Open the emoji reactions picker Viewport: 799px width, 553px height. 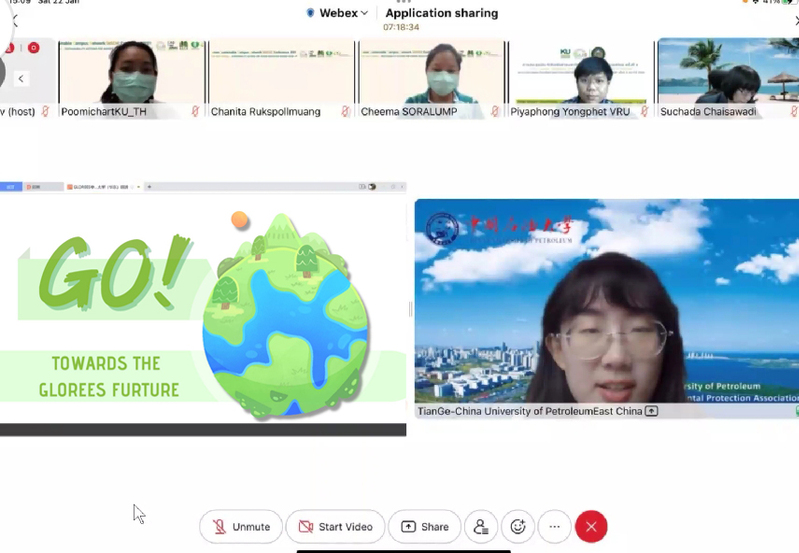pos(518,527)
